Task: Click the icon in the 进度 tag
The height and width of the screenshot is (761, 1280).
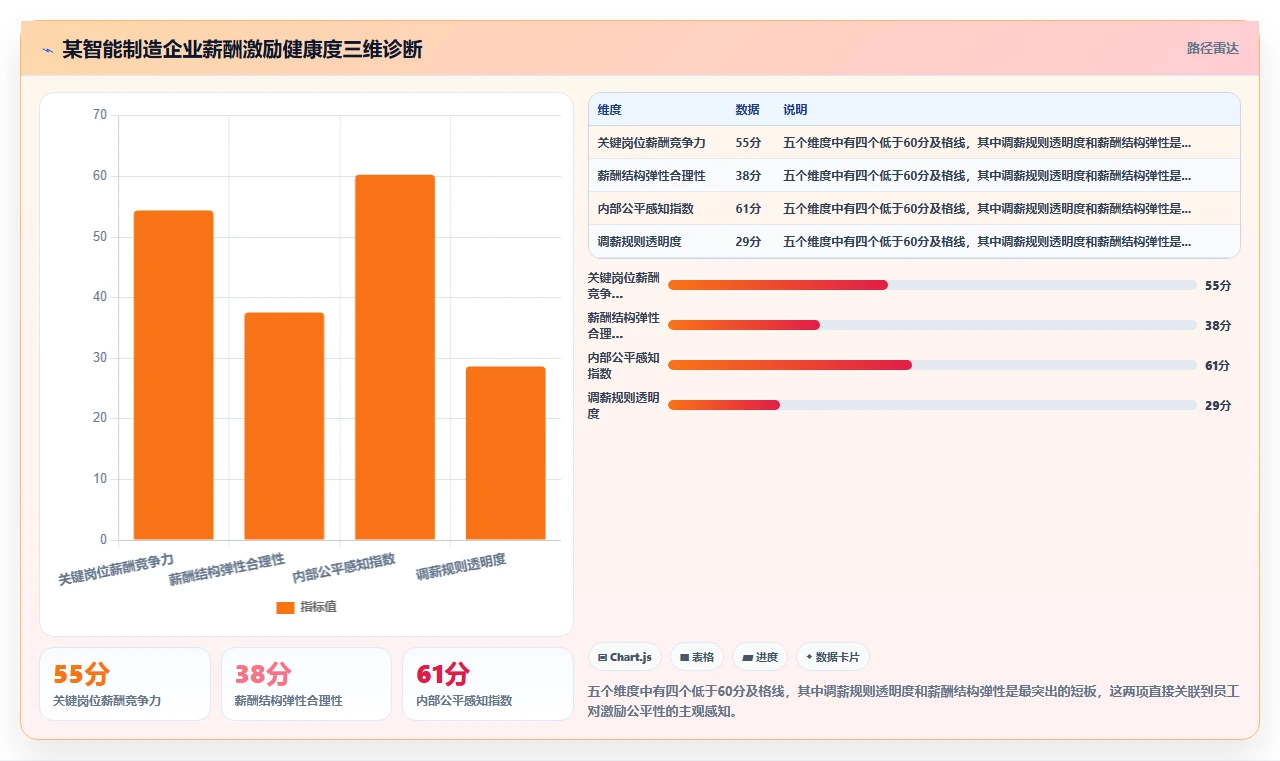Action: 747,657
